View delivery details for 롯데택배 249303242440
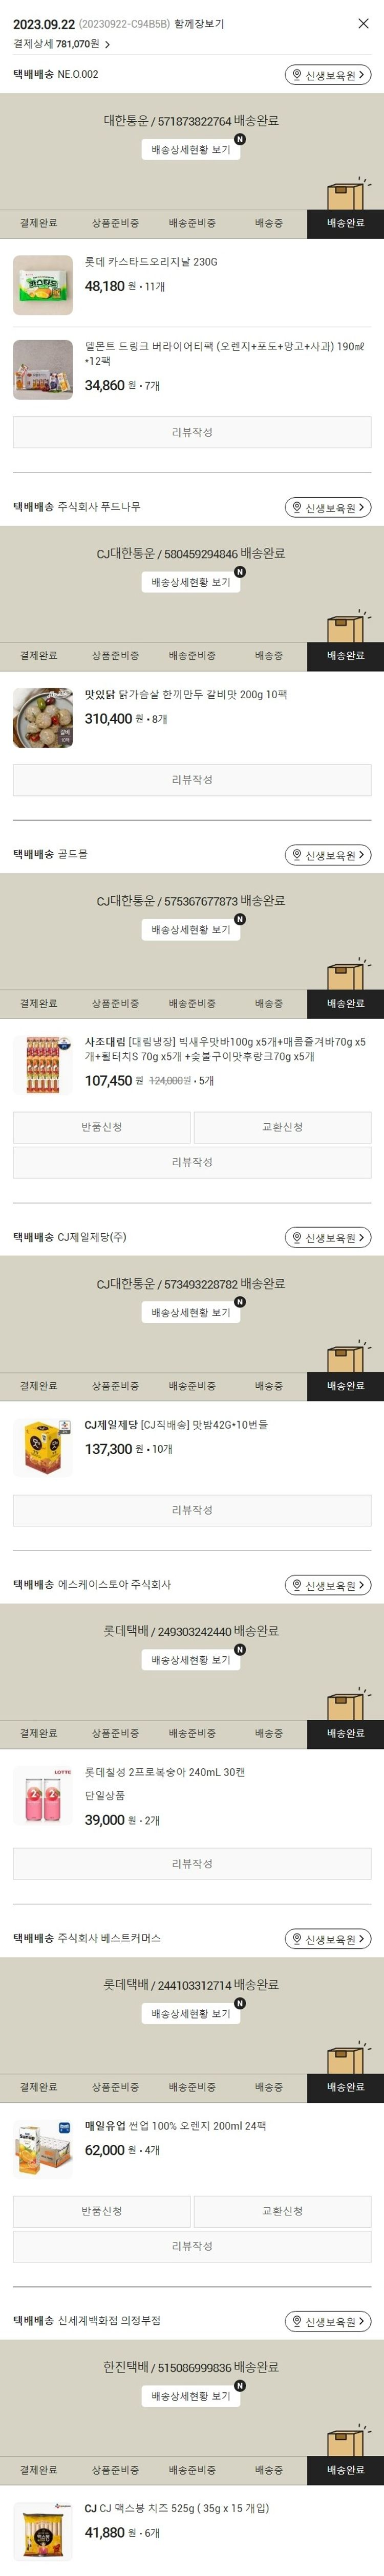 (x=191, y=1660)
